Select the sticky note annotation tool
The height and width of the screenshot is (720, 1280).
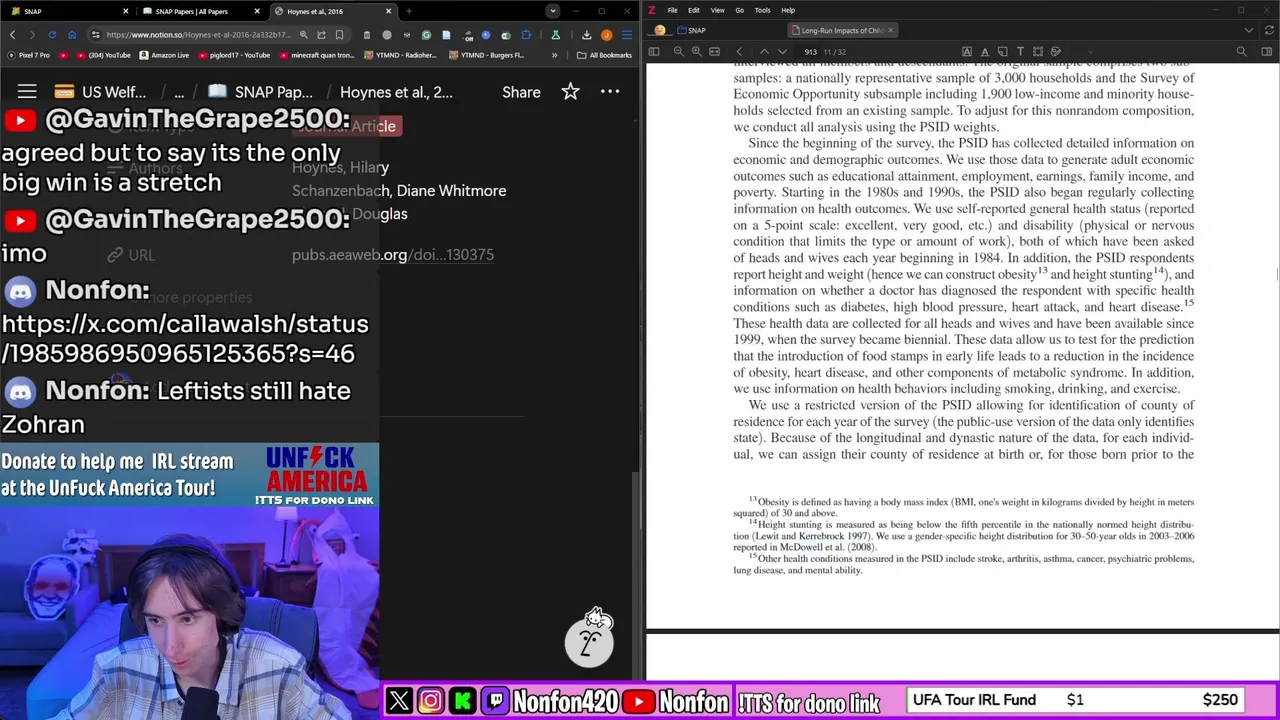coord(1002,52)
